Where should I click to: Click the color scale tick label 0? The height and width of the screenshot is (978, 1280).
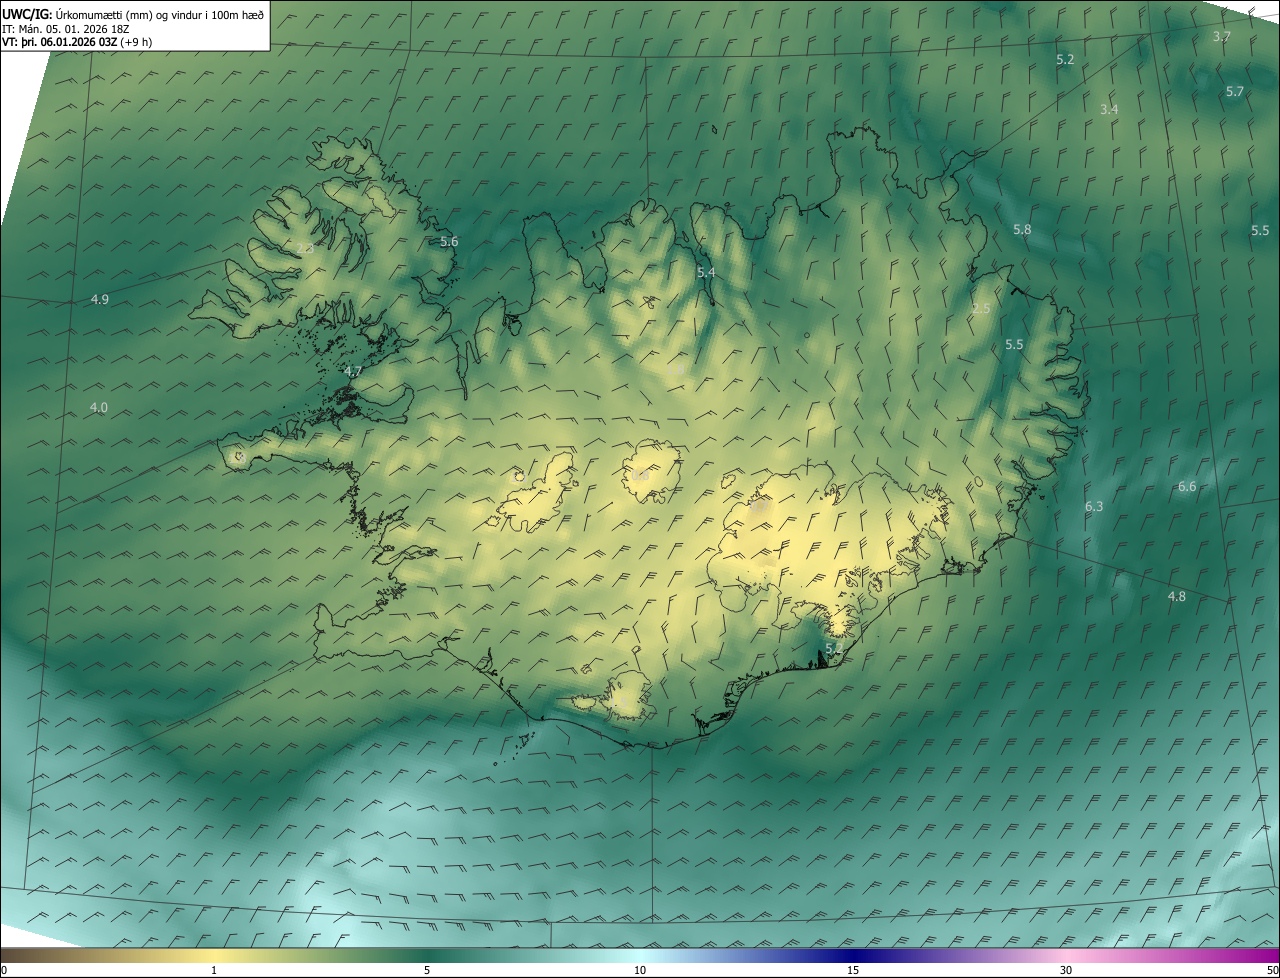4,970
